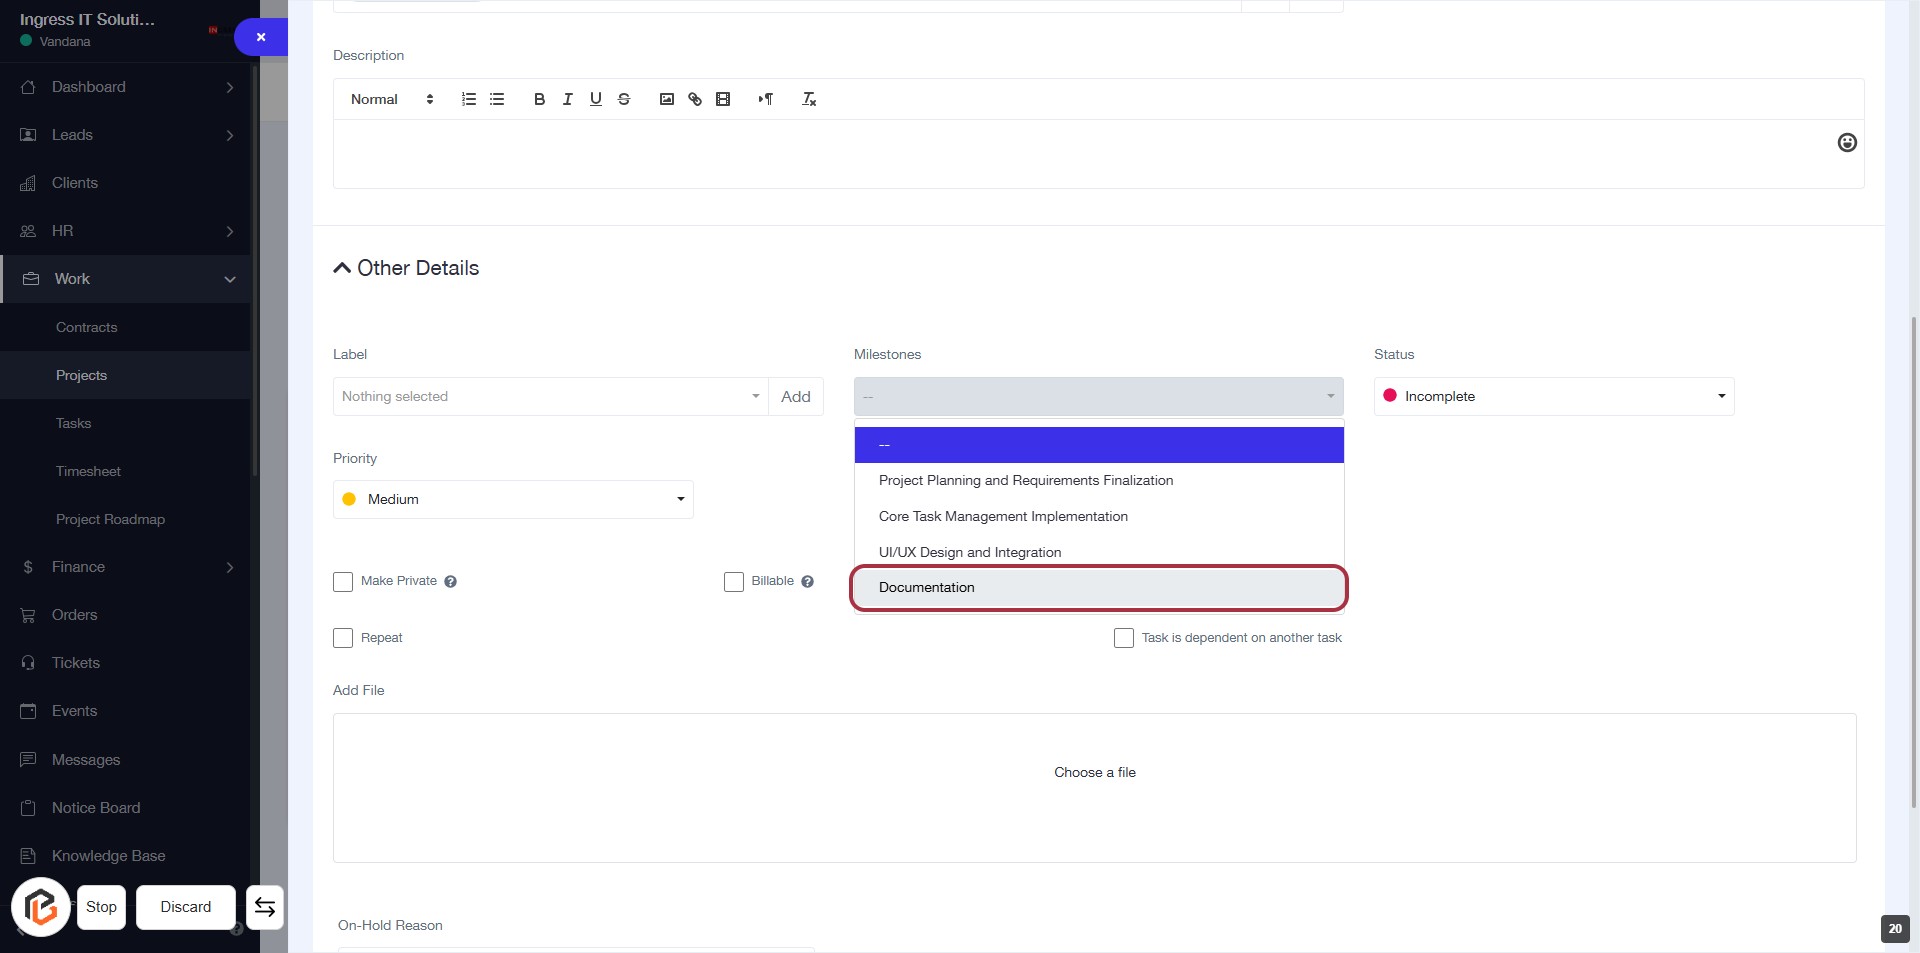Check the Billable checkbox

[734, 582]
